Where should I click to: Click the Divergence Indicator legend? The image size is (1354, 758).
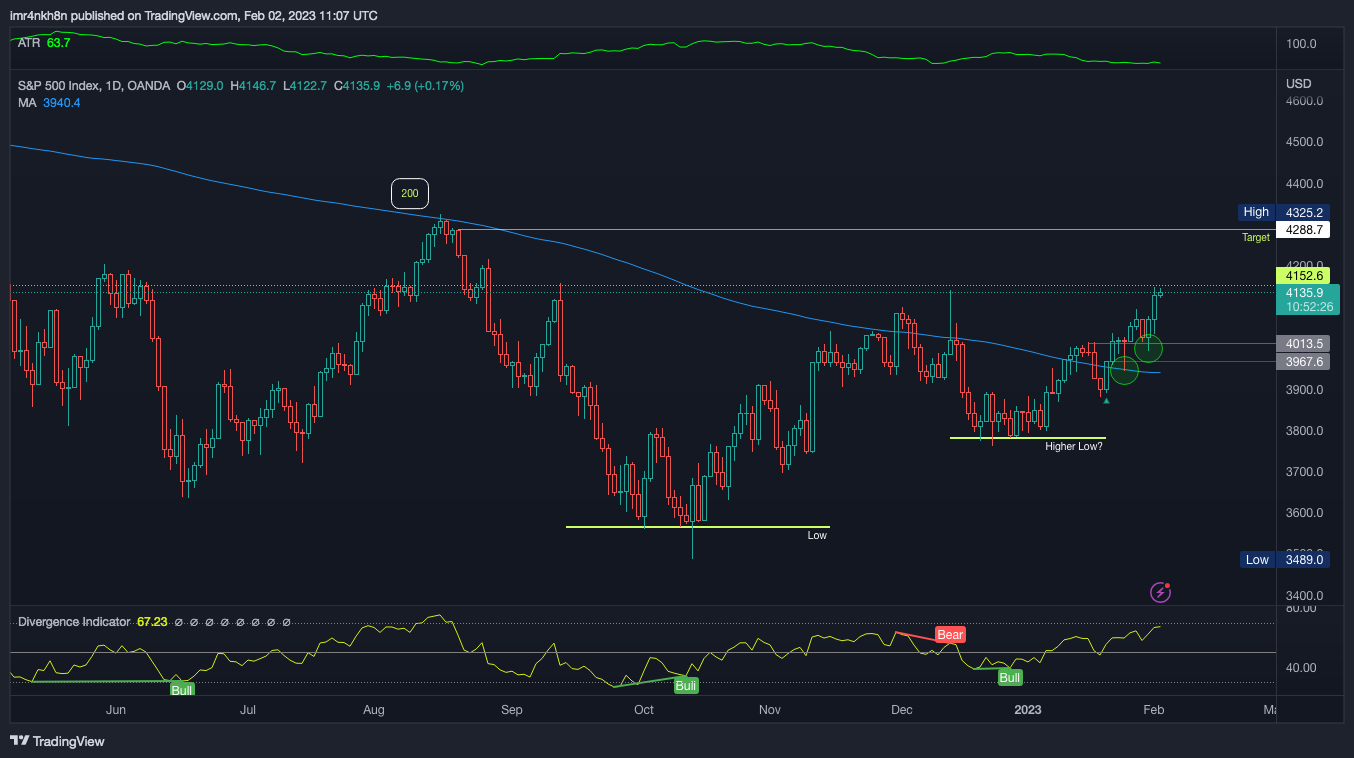pyautogui.click(x=93, y=622)
